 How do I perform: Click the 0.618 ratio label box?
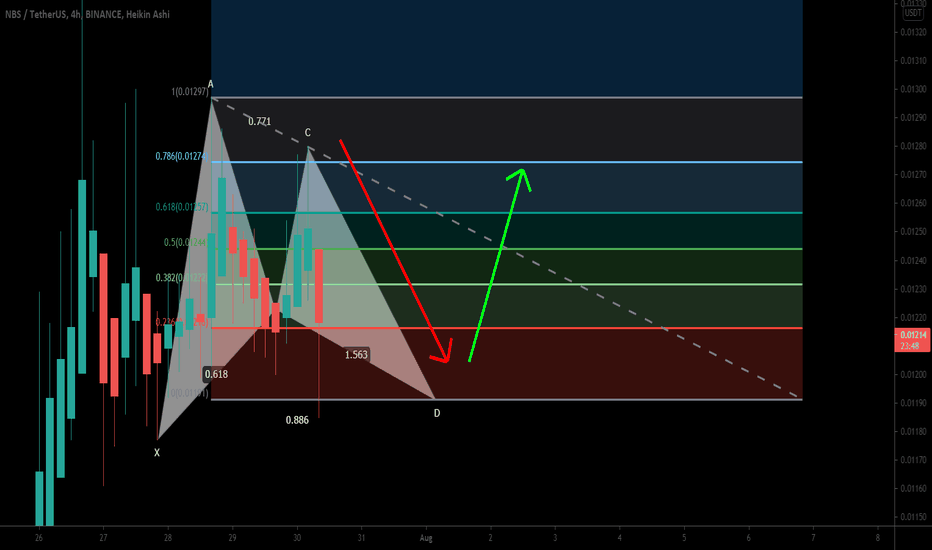tap(216, 375)
